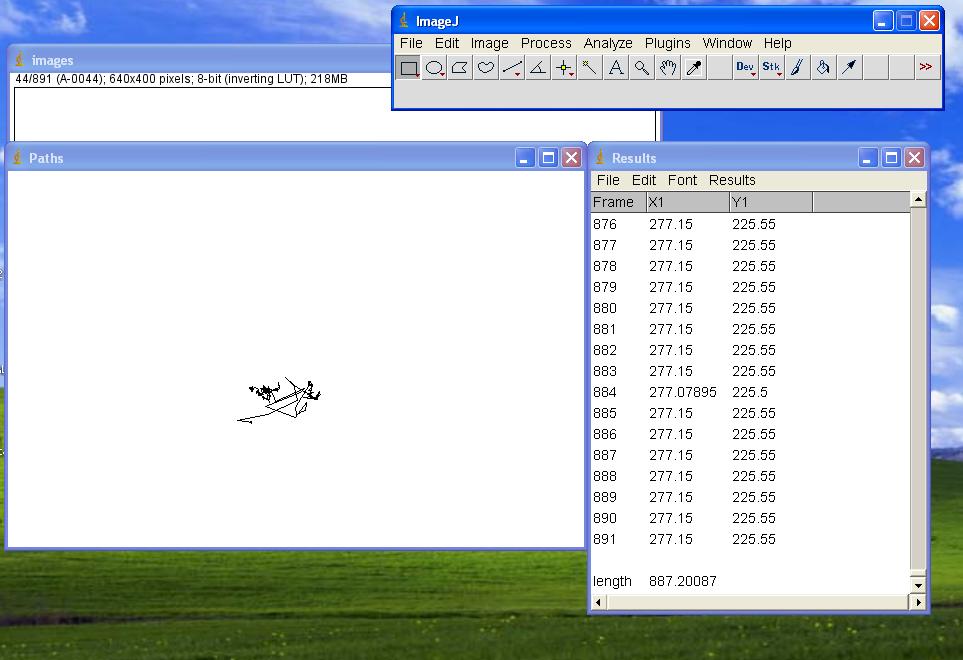This screenshot has width=963, height=660.
Task: Select the Magnifying glass tool
Action: 642,68
